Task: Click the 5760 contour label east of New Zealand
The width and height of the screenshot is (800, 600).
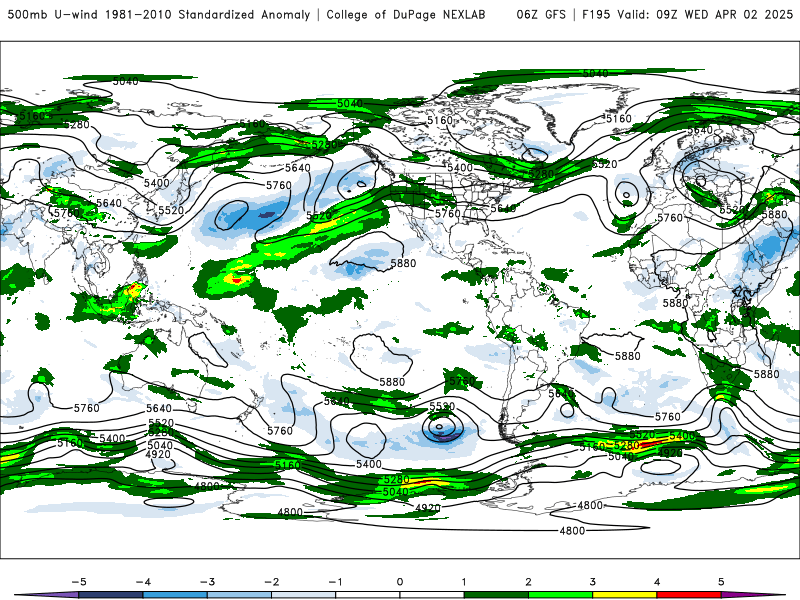Action: [280, 431]
